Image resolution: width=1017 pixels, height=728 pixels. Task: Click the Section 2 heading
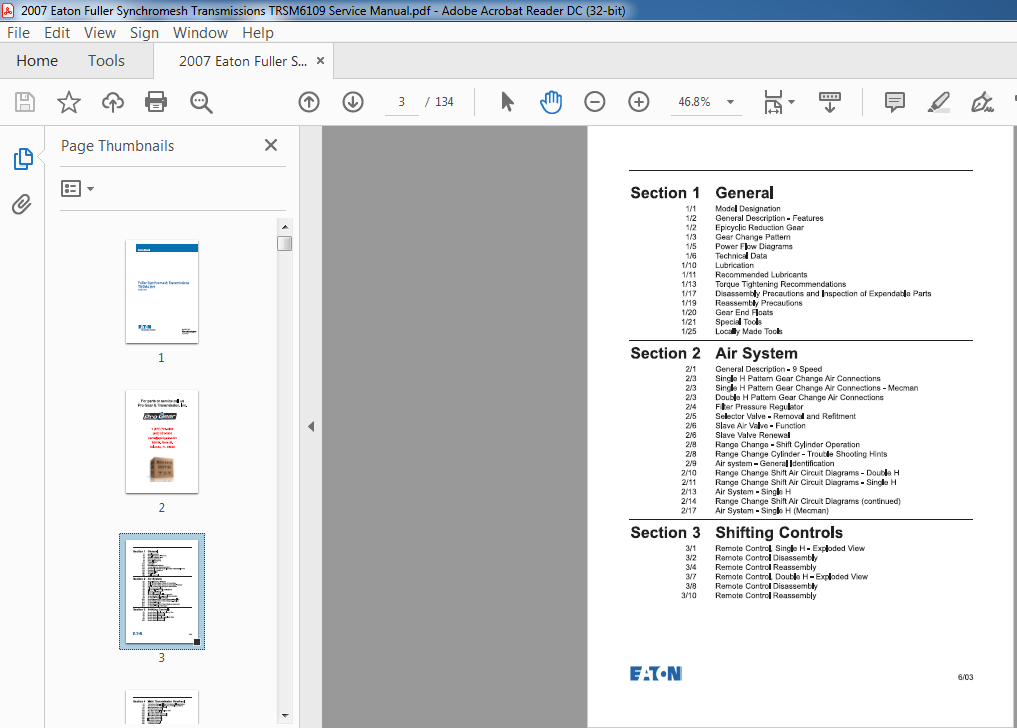[665, 353]
